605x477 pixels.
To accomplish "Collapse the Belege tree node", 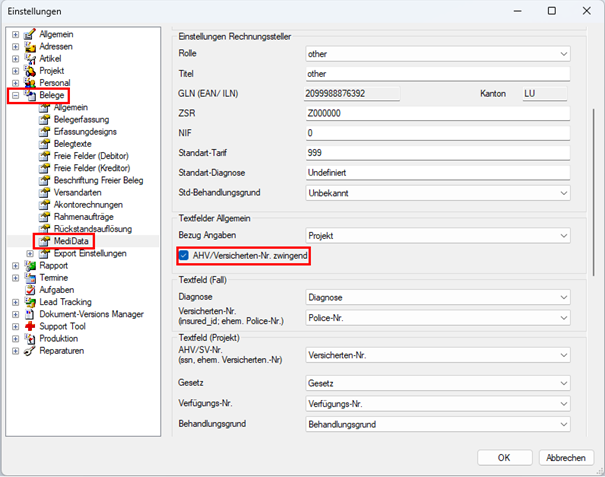I will [x=15, y=95].
